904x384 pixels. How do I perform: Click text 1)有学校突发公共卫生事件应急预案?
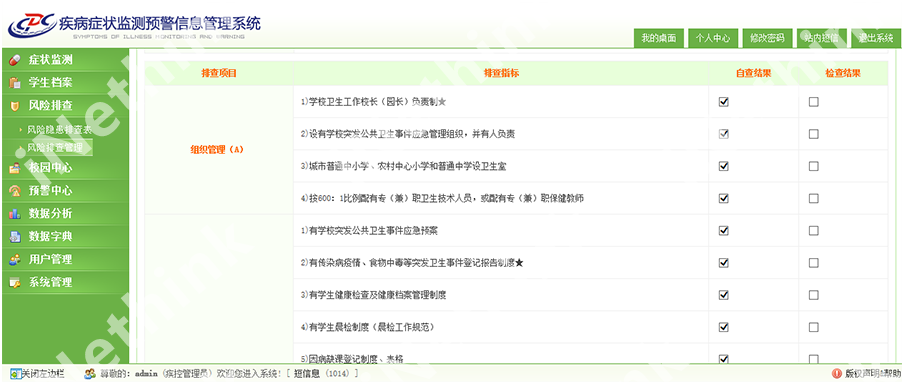tap(369, 231)
